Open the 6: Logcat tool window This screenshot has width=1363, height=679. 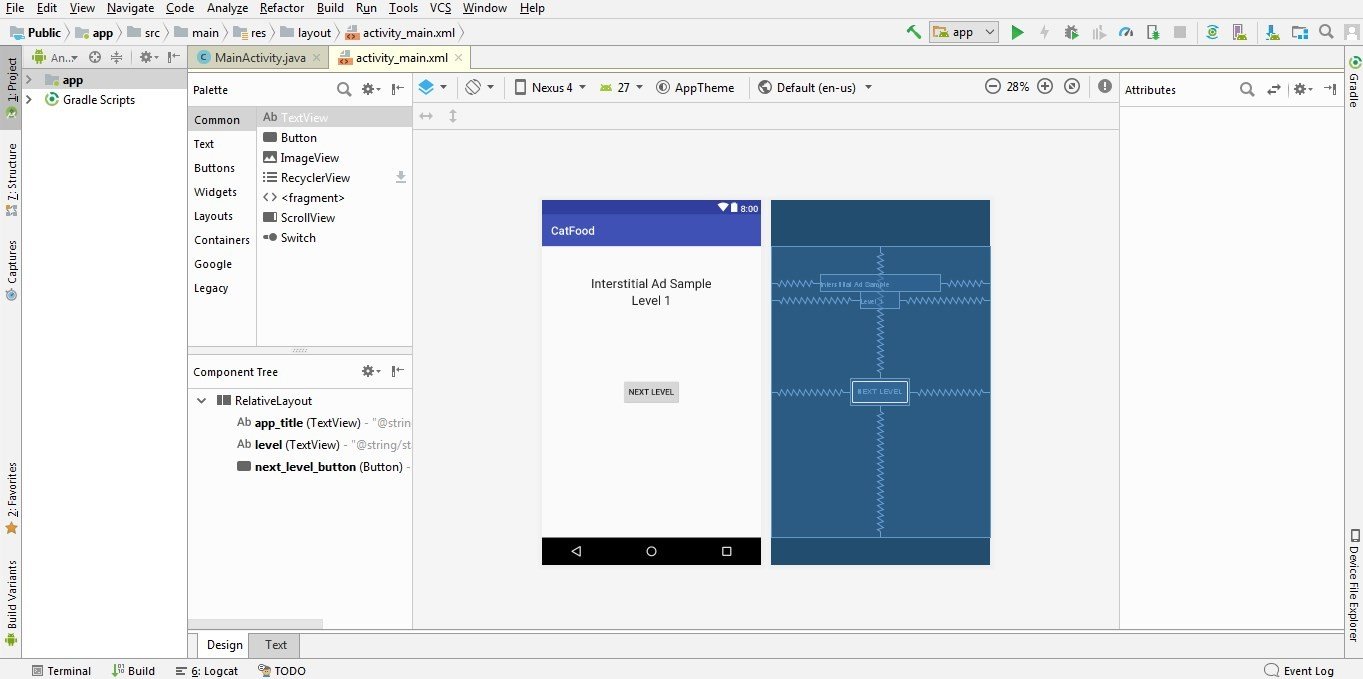click(x=207, y=671)
